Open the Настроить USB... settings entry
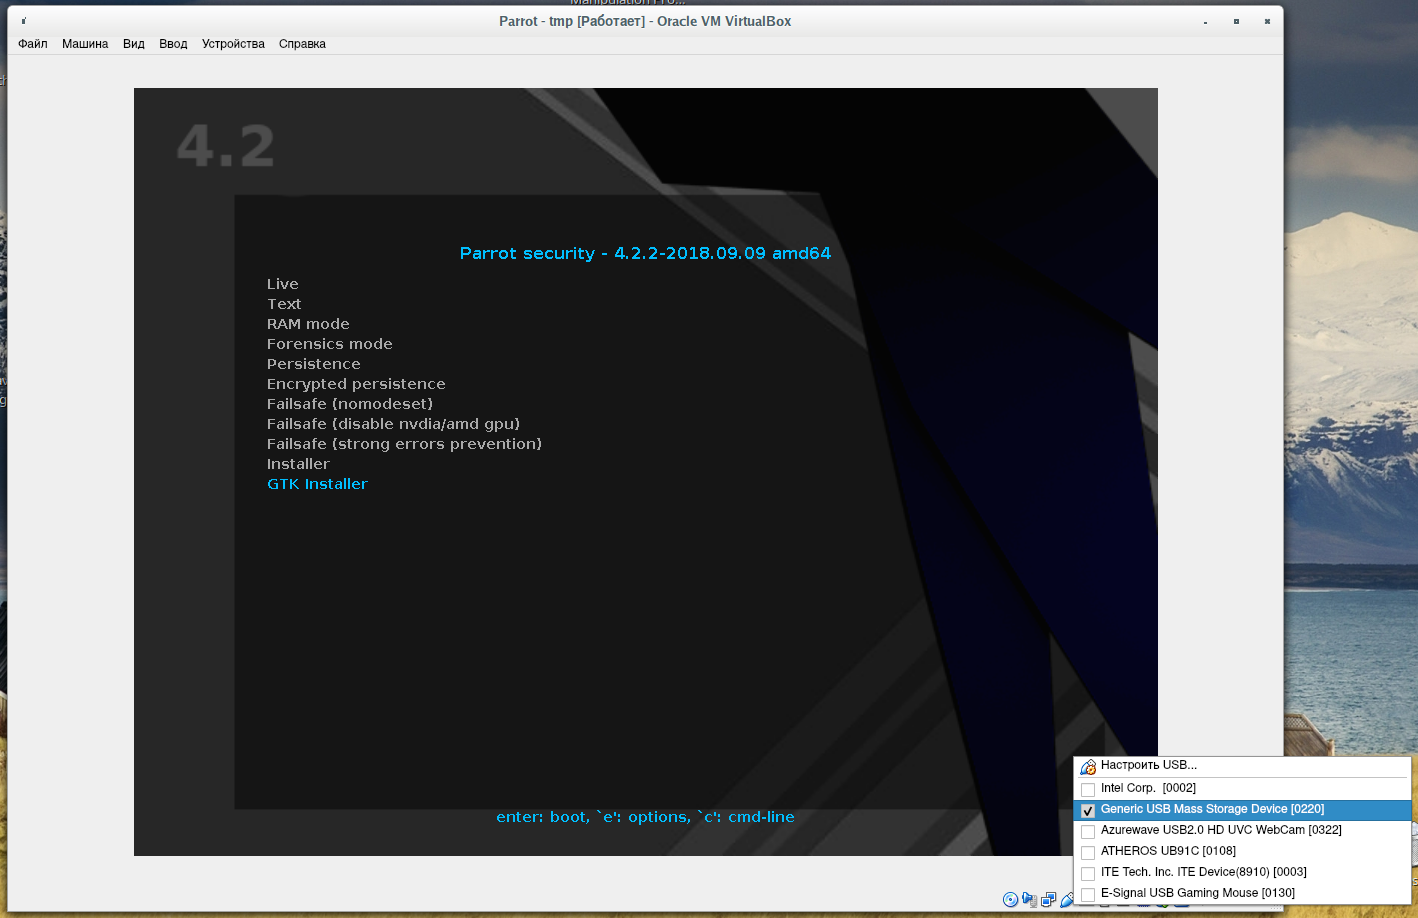The width and height of the screenshot is (1418, 918). (1148, 765)
